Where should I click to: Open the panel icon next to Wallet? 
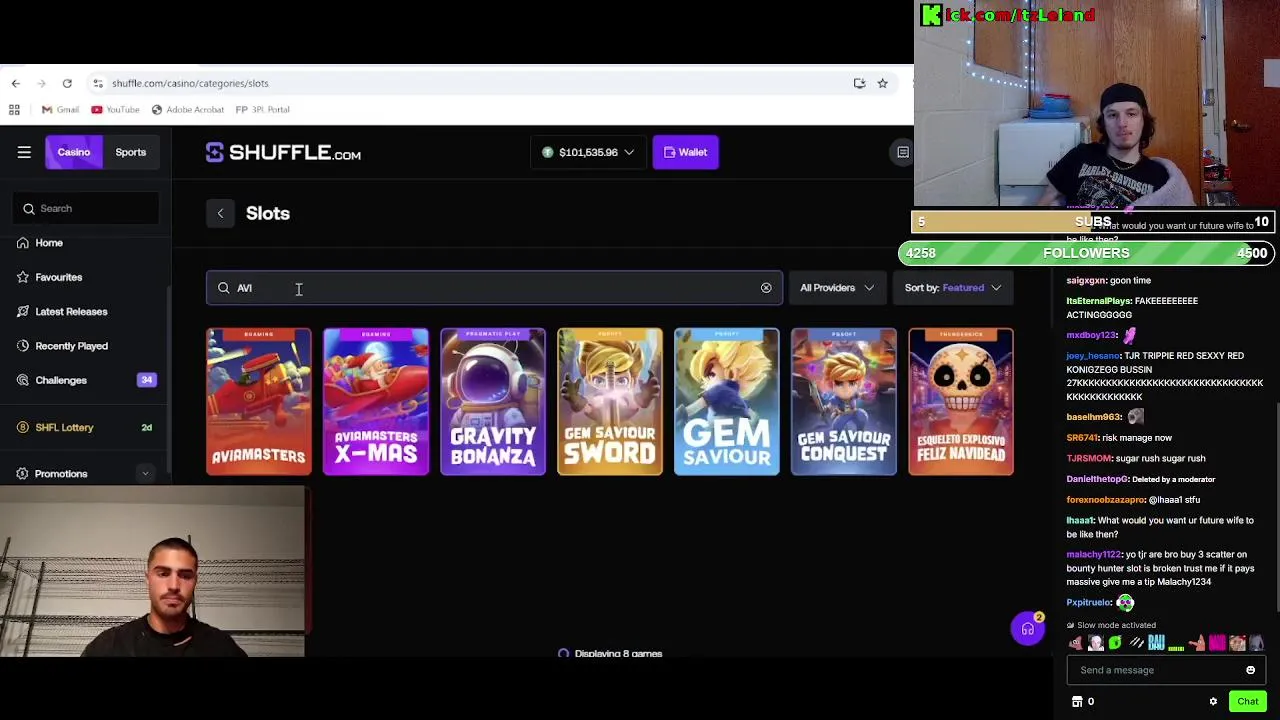click(902, 152)
